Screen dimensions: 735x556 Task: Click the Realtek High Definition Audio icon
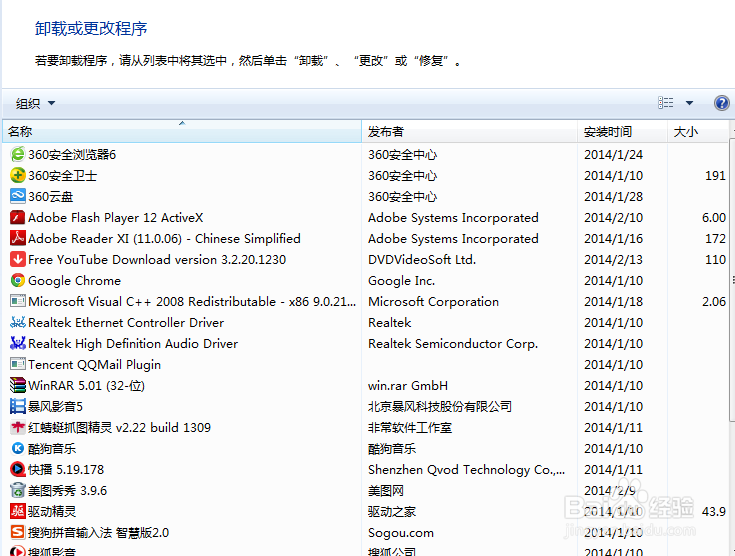click(17, 343)
